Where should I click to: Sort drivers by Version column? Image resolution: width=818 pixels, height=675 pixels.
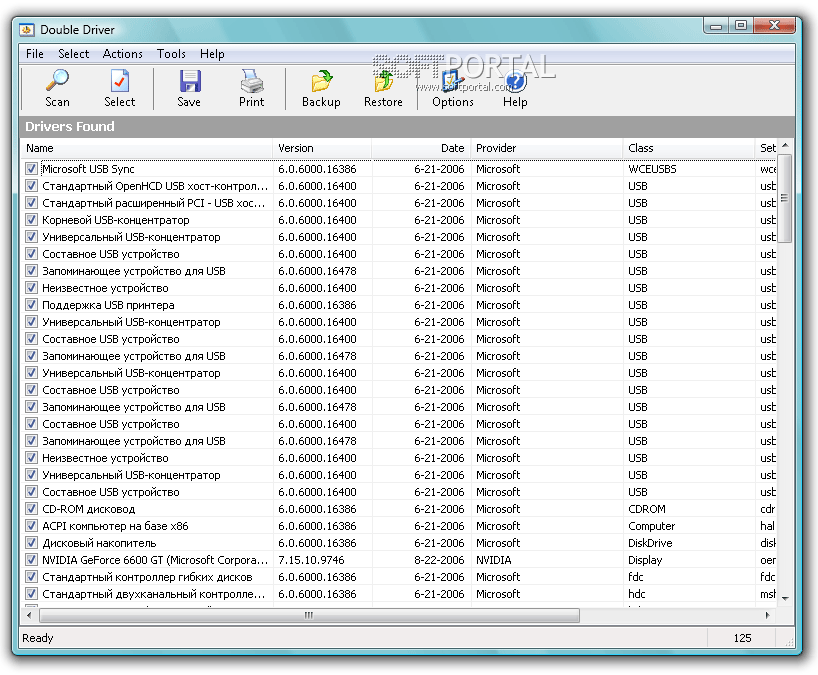(322, 148)
